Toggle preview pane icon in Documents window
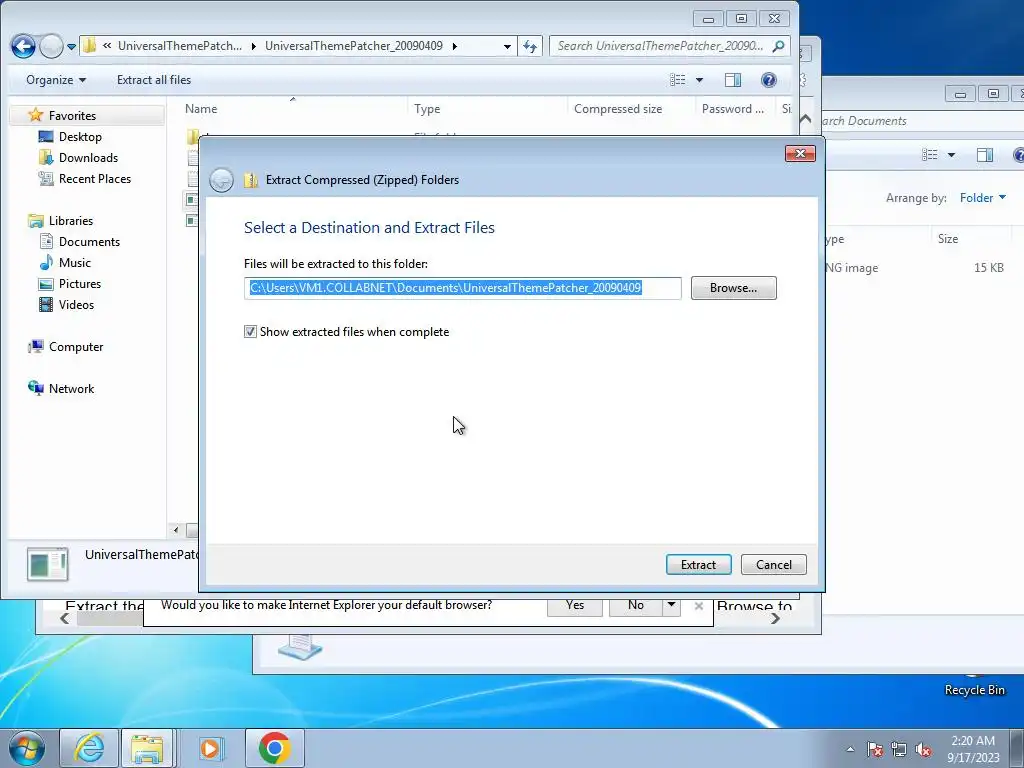The height and width of the screenshot is (768, 1024). pos(985,155)
